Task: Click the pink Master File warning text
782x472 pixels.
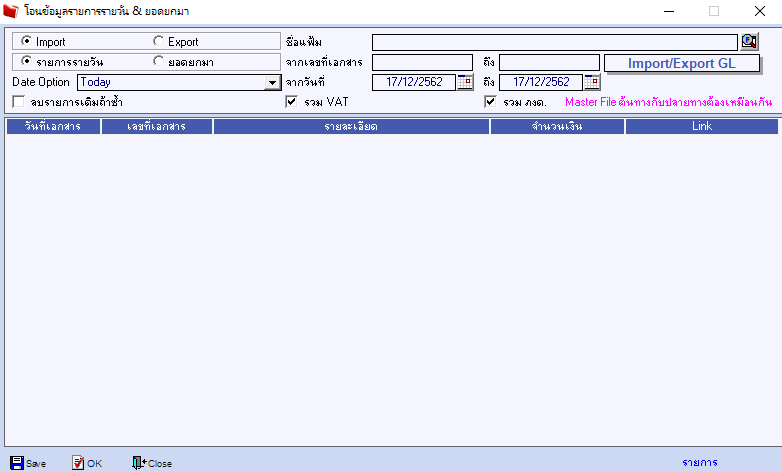Action: tap(668, 102)
